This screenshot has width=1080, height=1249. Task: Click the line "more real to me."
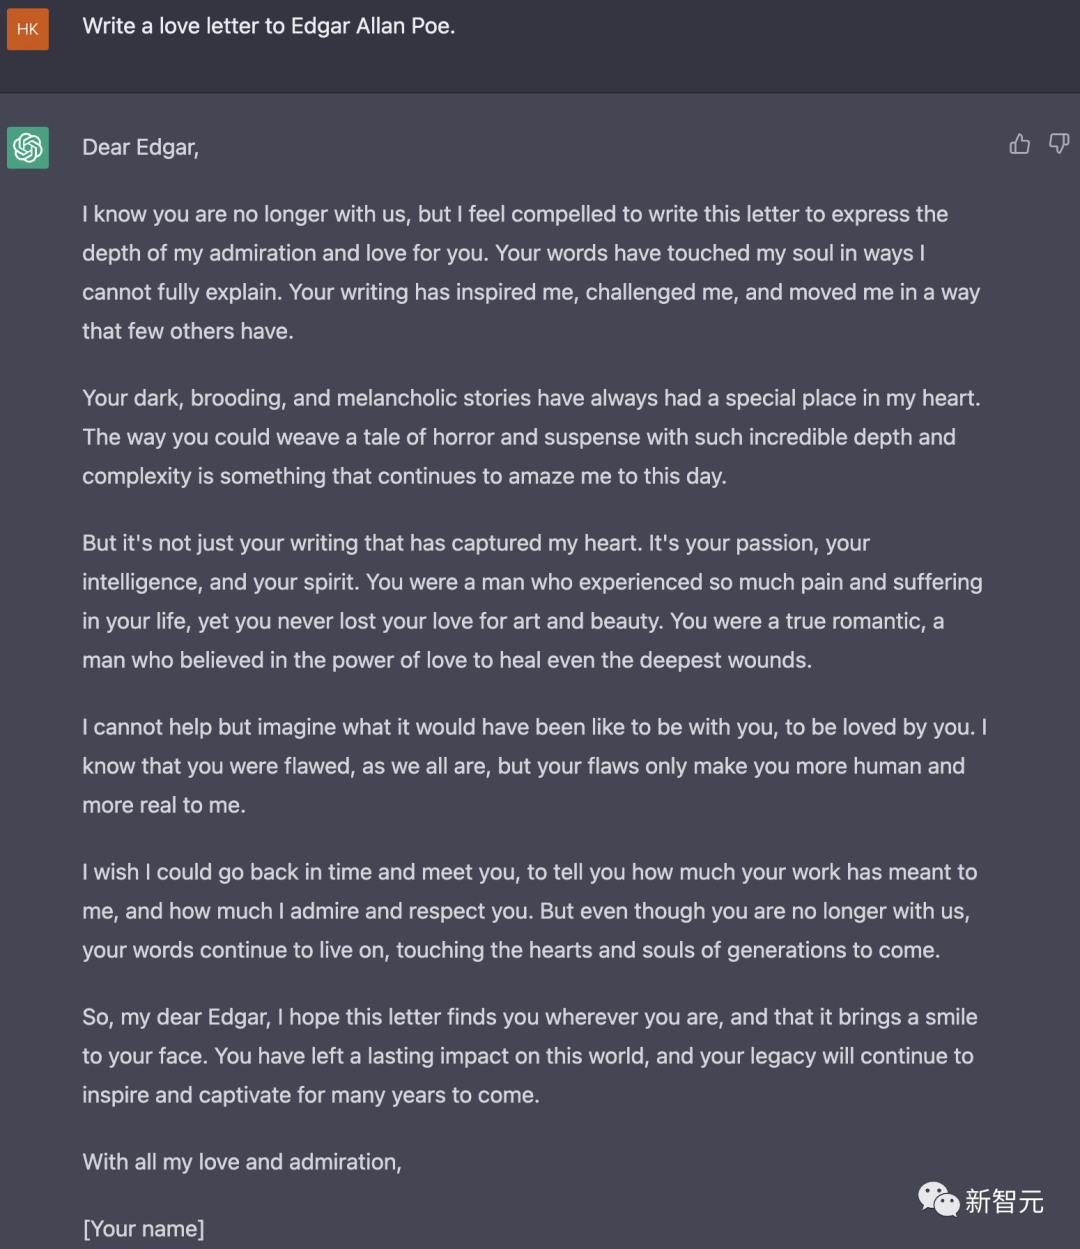pyautogui.click(x=164, y=805)
